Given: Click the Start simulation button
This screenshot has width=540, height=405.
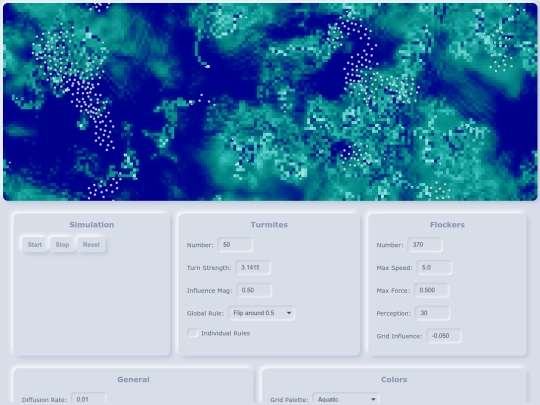Looking at the screenshot, I should pyautogui.click(x=35, y=245).
